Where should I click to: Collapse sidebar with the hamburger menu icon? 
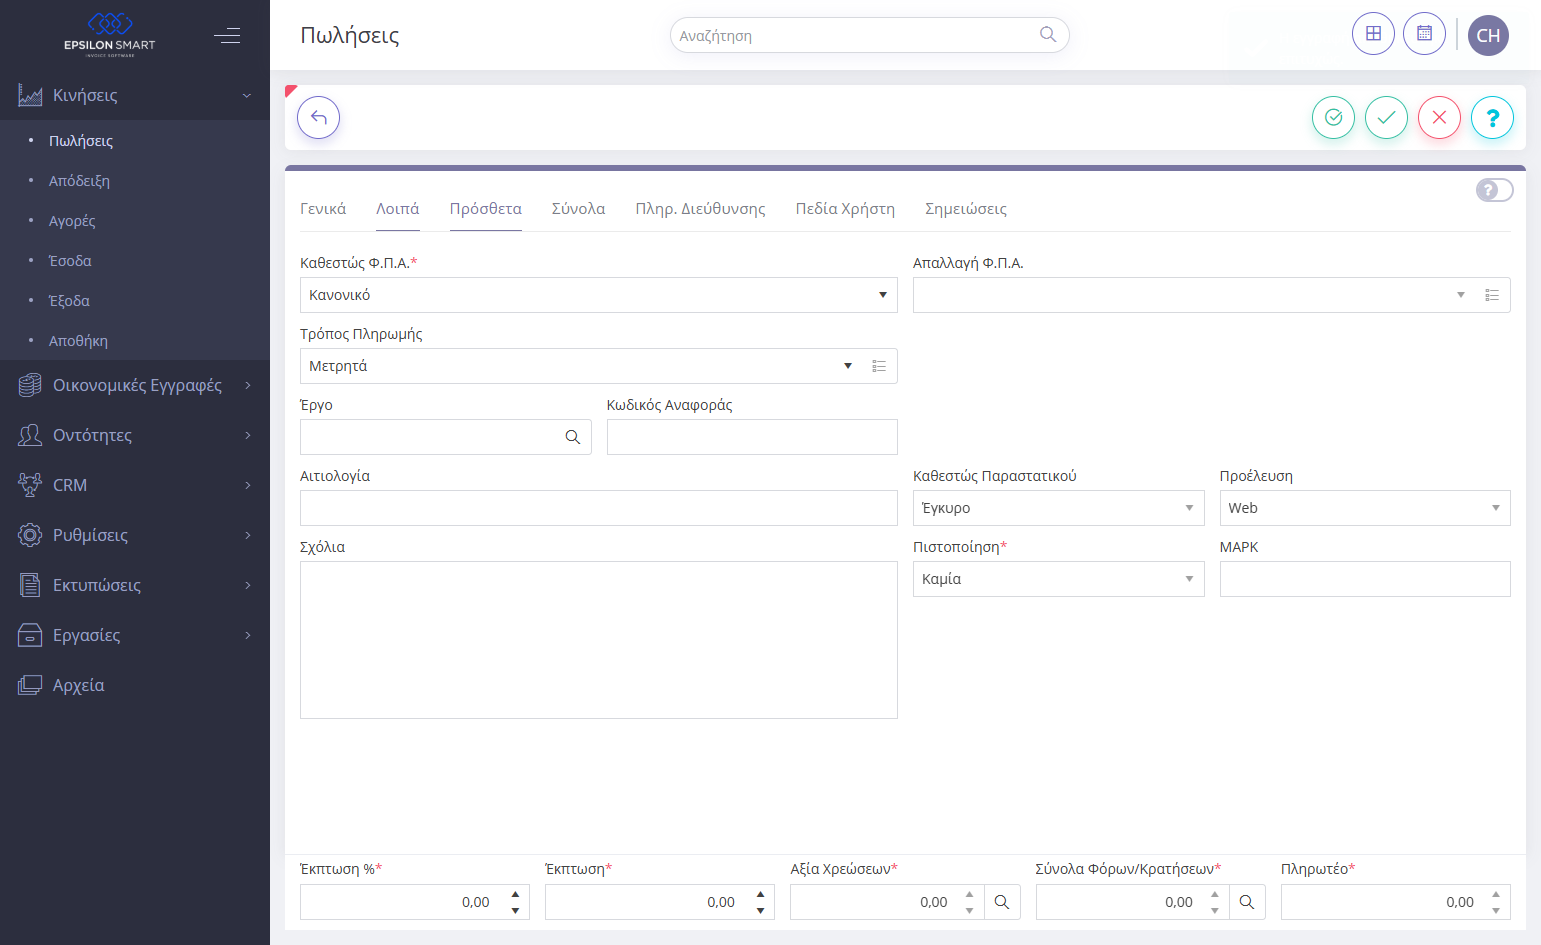227,36
